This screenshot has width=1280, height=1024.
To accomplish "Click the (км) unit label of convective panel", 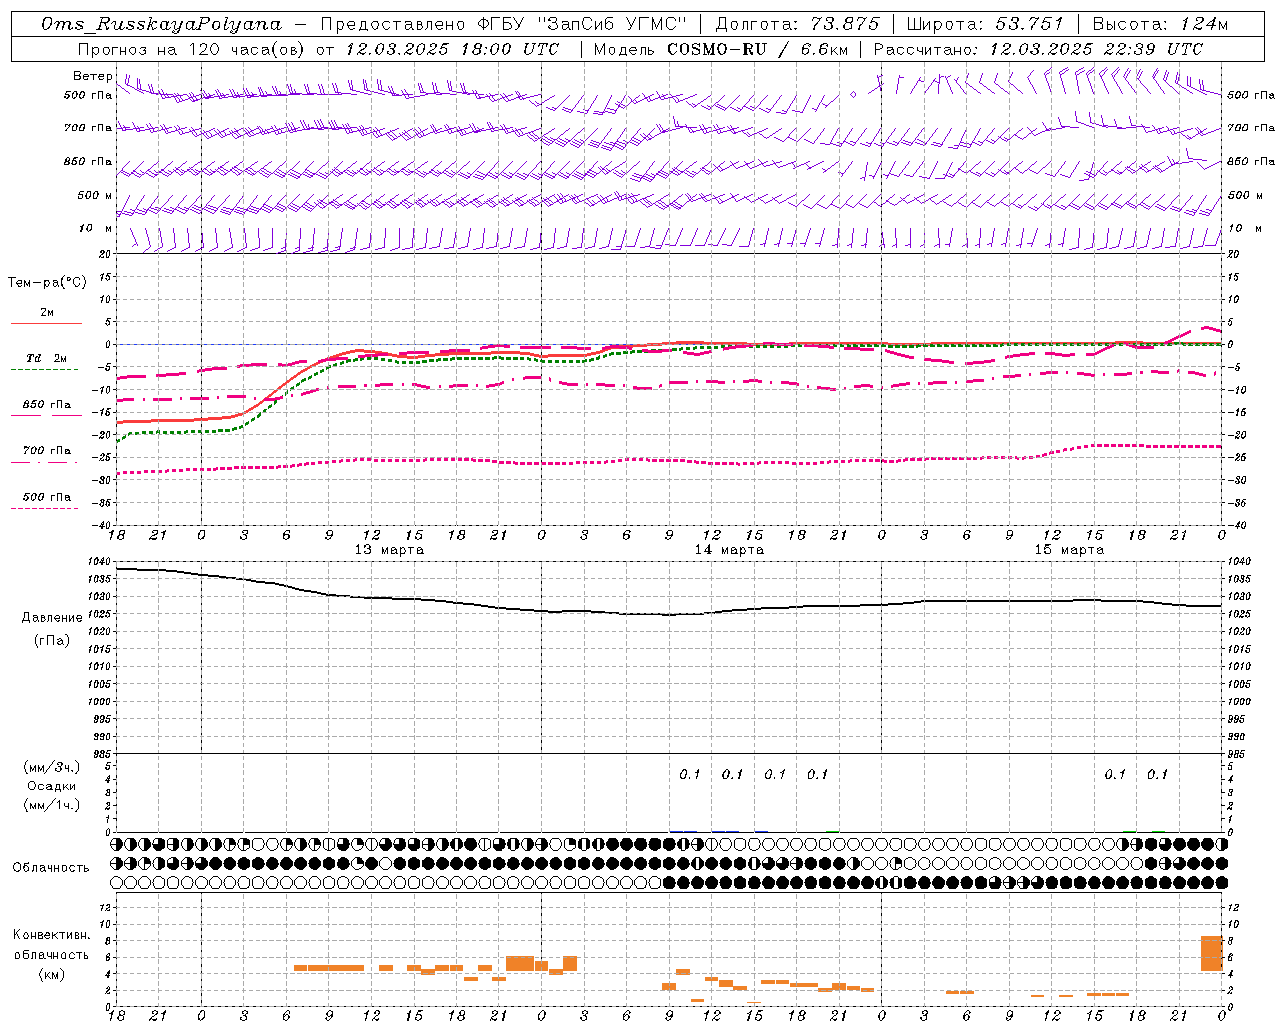I will 51,974.
